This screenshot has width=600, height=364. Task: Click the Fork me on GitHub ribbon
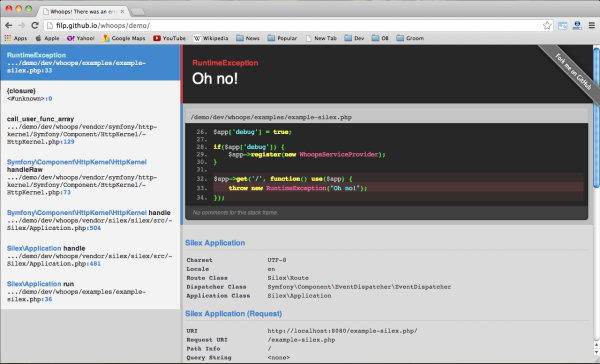(x=572, y=71)
